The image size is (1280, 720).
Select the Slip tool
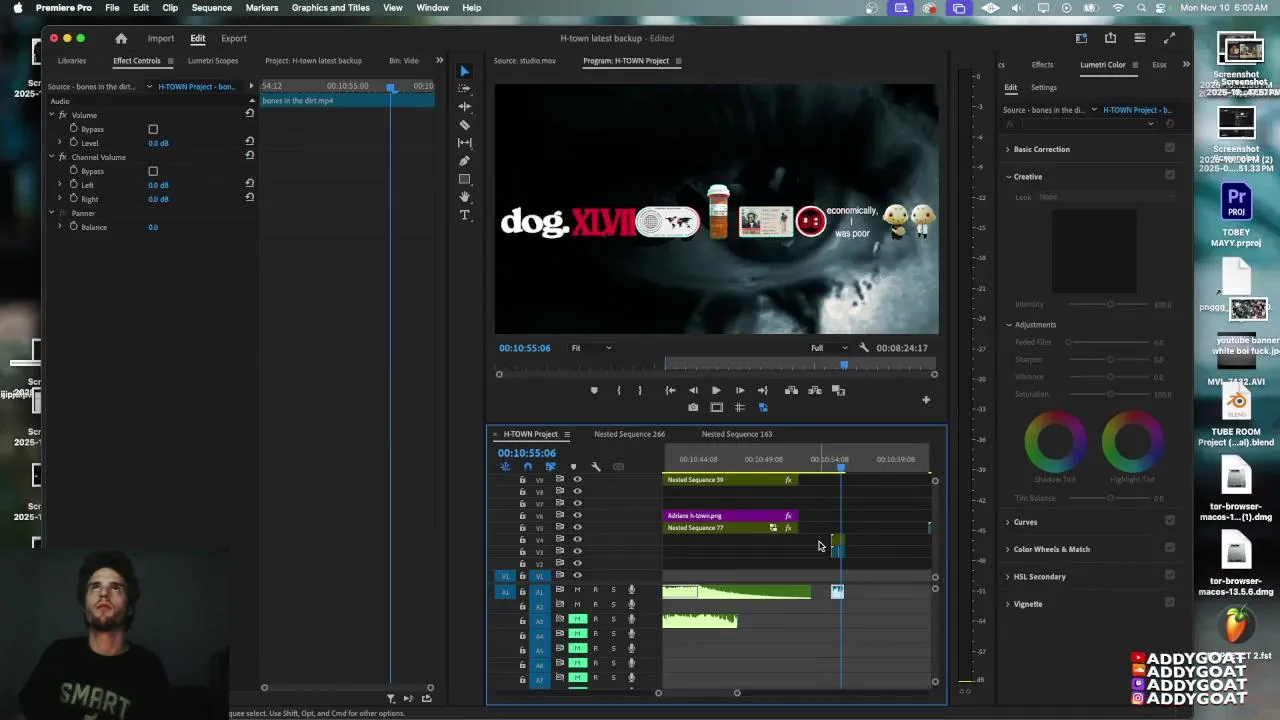pyautogui.click(x=464, y=143)
